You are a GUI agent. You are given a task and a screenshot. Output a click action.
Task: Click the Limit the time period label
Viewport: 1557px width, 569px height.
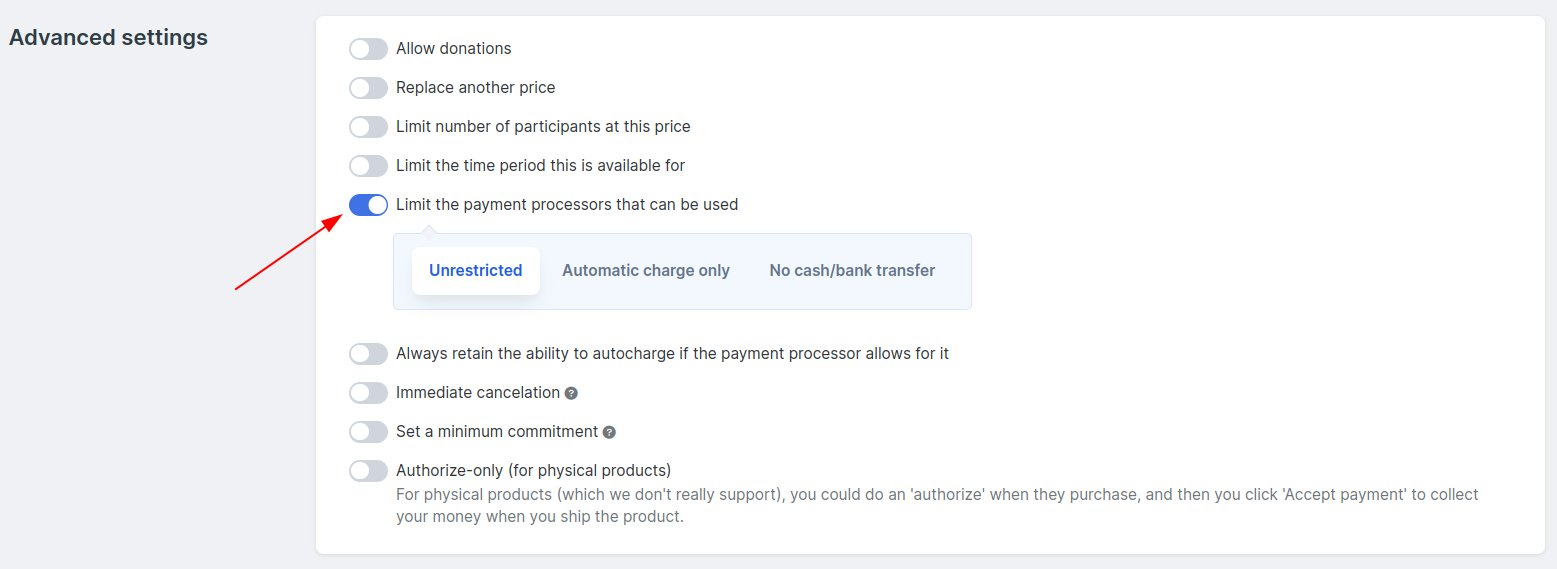pyautogui.click(x=541, y=166)
